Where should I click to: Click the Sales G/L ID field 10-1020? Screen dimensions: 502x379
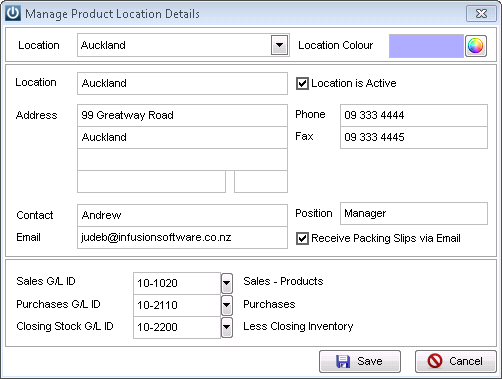(177, 283)
